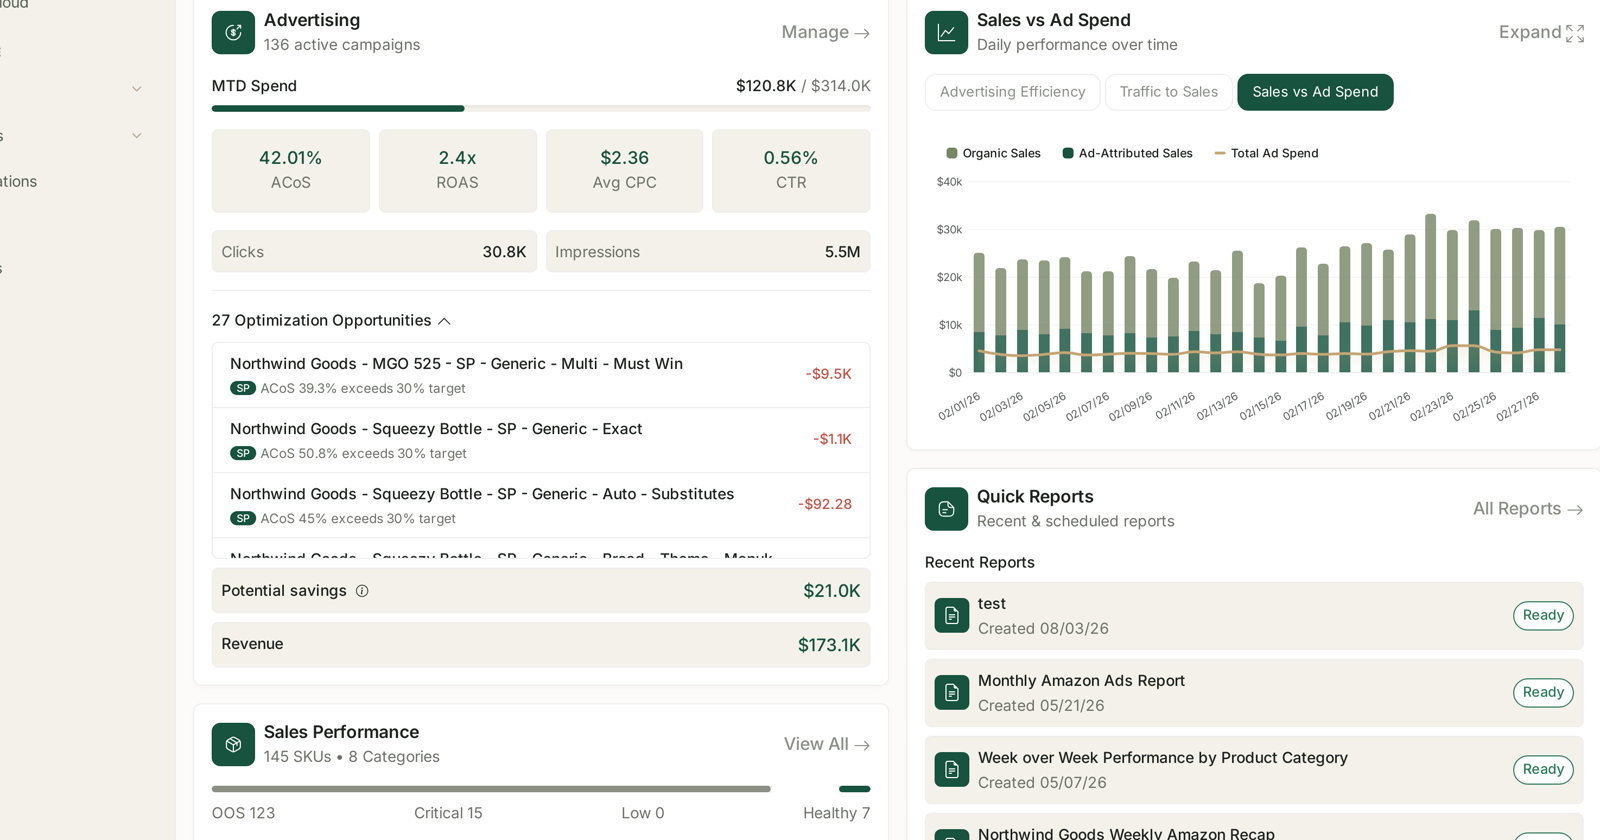
Task: Select the Sales vs Ad Spend tab
Action: (x=1315, y=92)
